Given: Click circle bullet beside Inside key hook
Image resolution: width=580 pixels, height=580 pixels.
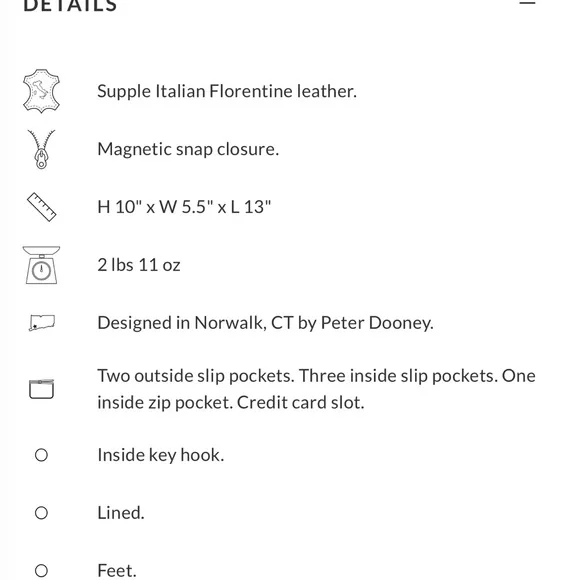Looking at the screenshot, I should coord(41,455).
